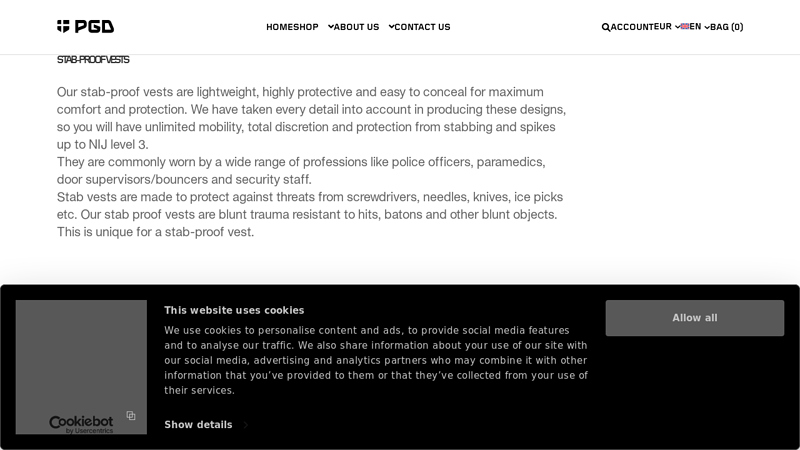Go to the HOME menu item
This screenshot has width=800, height=450.
[279, 27]
